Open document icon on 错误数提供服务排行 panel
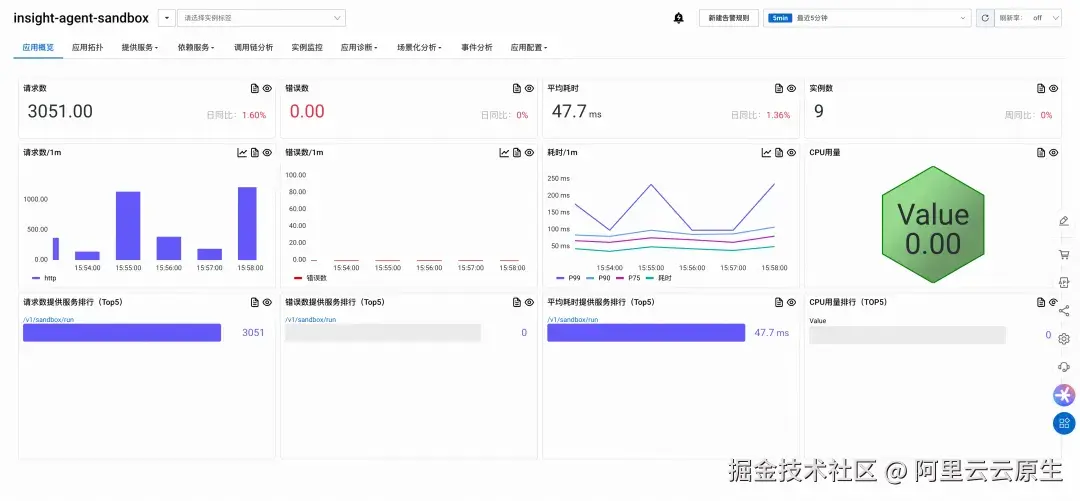The image size is (1080, 501). [517, 302]
